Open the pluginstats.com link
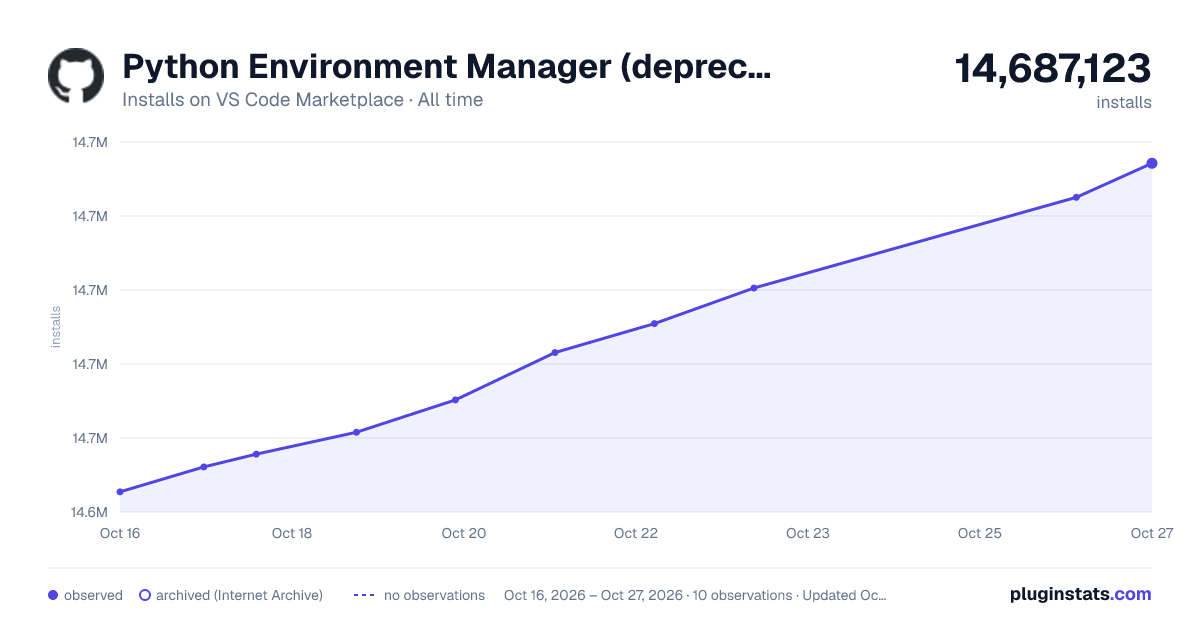This screenshot has width=1200, height=630. [x=1080, y=594]
